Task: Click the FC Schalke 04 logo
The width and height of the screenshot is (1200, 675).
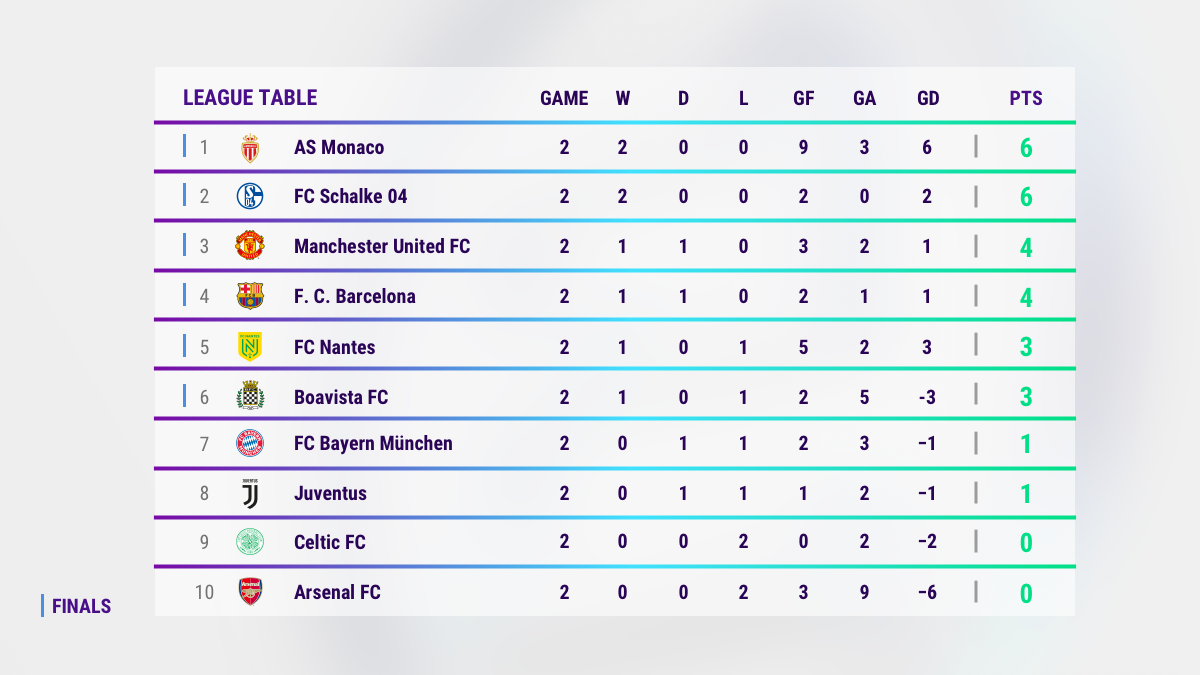Action: 250,196
